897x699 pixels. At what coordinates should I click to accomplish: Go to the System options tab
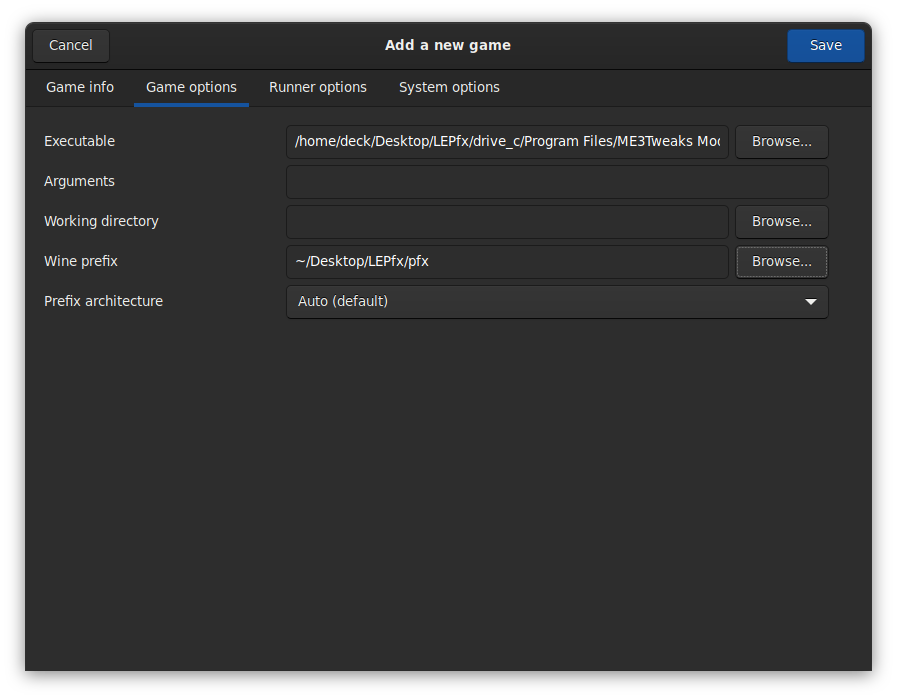[449, 87]
